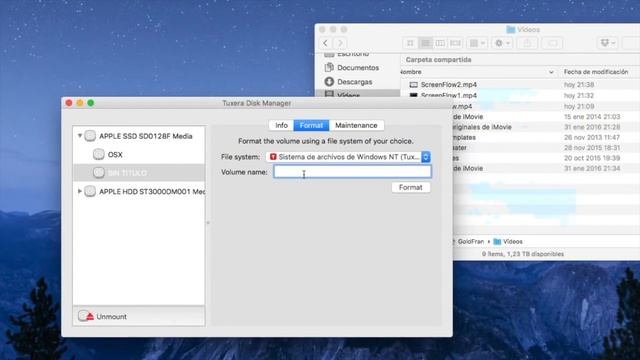Click the Volume name input field
The height and width of the screenshot is (360, 640).
352,172
